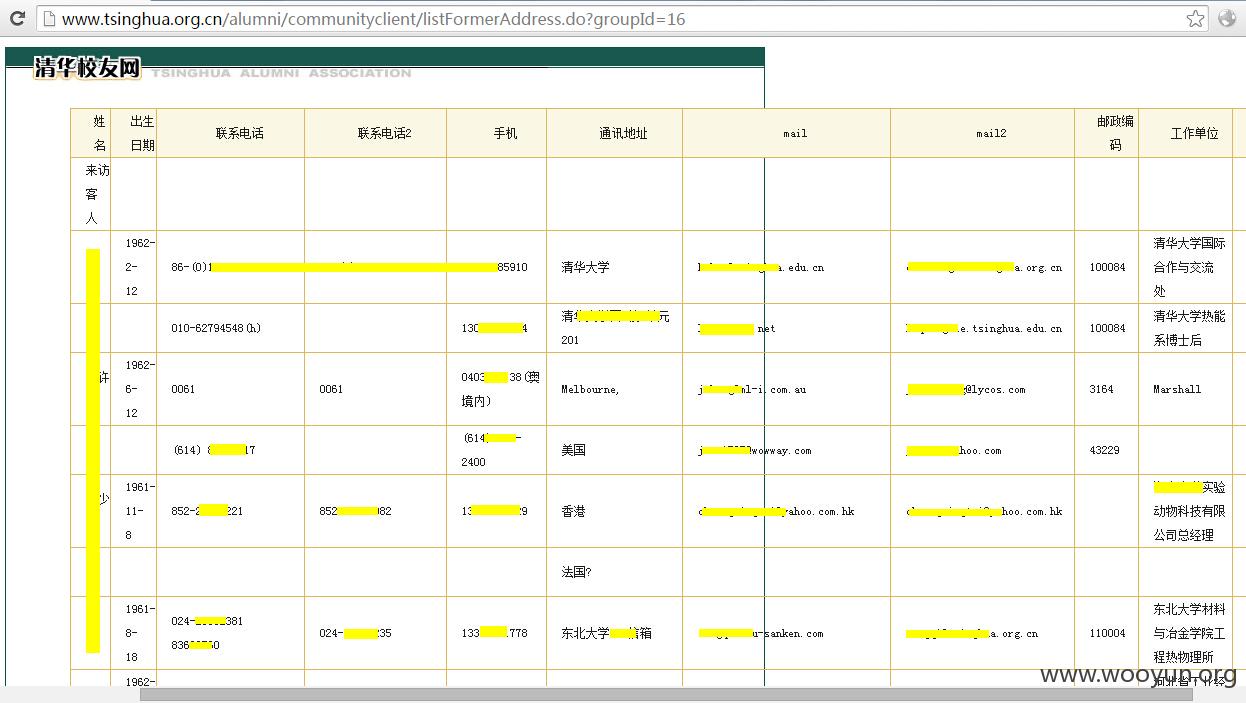Screen dimensions: 1246x703
Task: Click the Tsinghua Alumni Association banner text
Action: pyautogui.click(x=281, y=73)
